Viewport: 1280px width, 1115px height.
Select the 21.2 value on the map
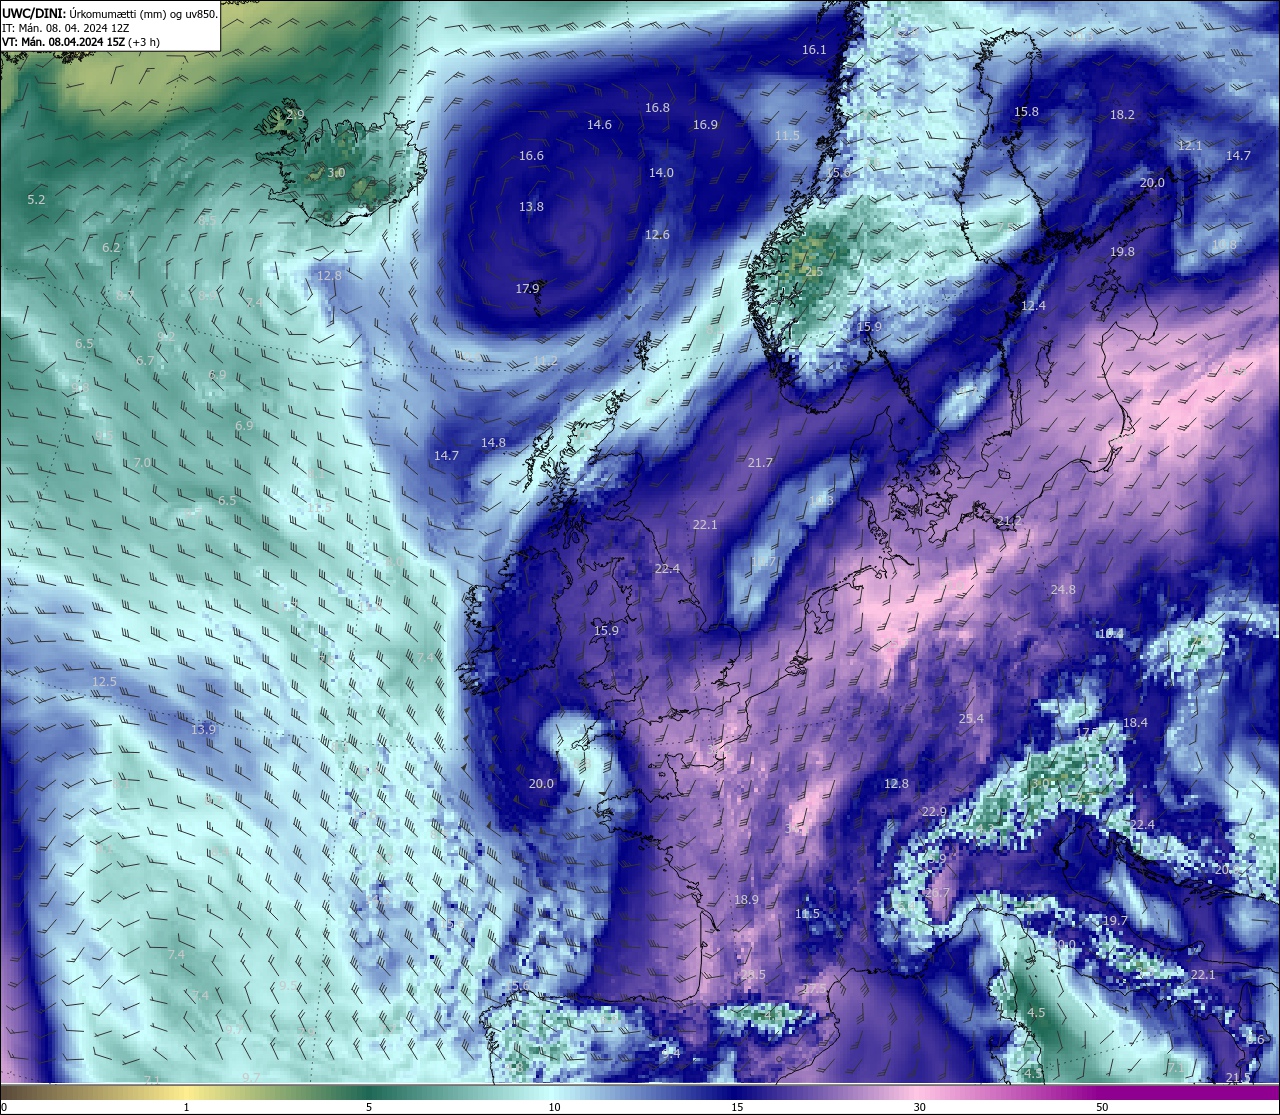pos(1009,521)
